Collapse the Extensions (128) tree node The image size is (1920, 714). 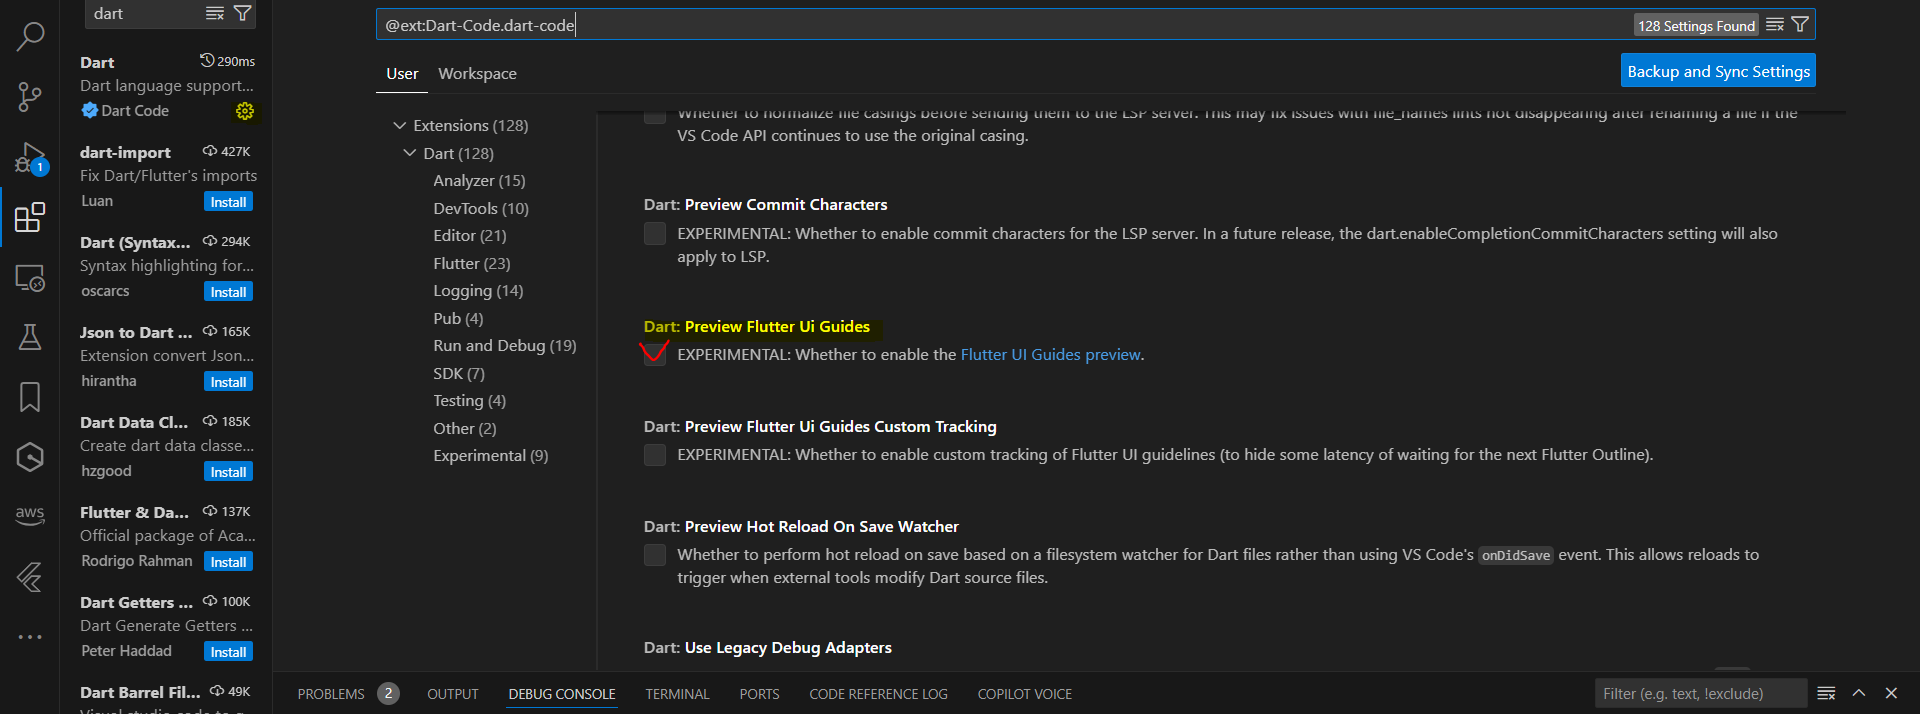(x=400, y=125)
